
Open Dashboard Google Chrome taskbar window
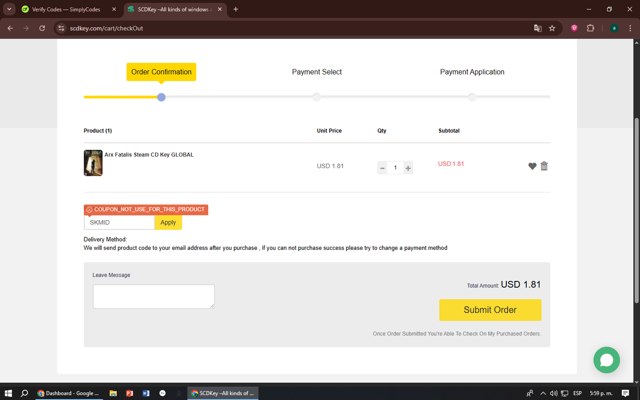68,393
